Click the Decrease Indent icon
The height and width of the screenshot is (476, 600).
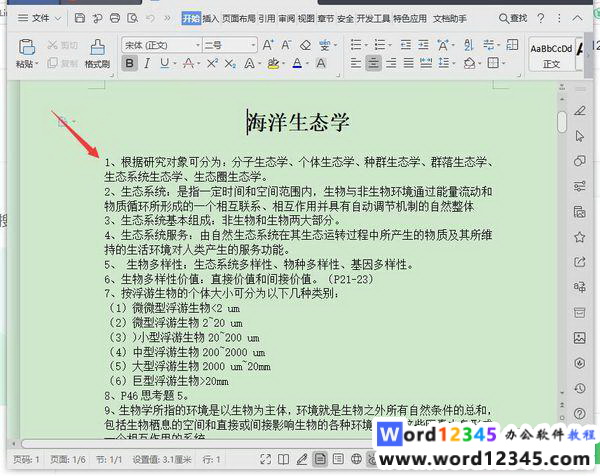click(x=406, y=45)
